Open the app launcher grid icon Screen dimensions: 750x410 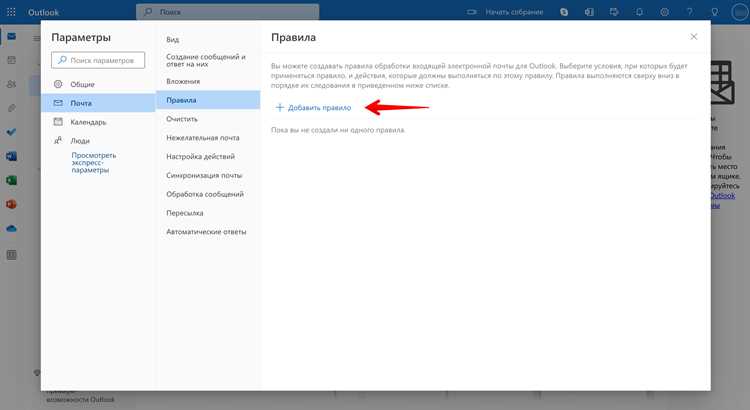(x=11, y=12)
